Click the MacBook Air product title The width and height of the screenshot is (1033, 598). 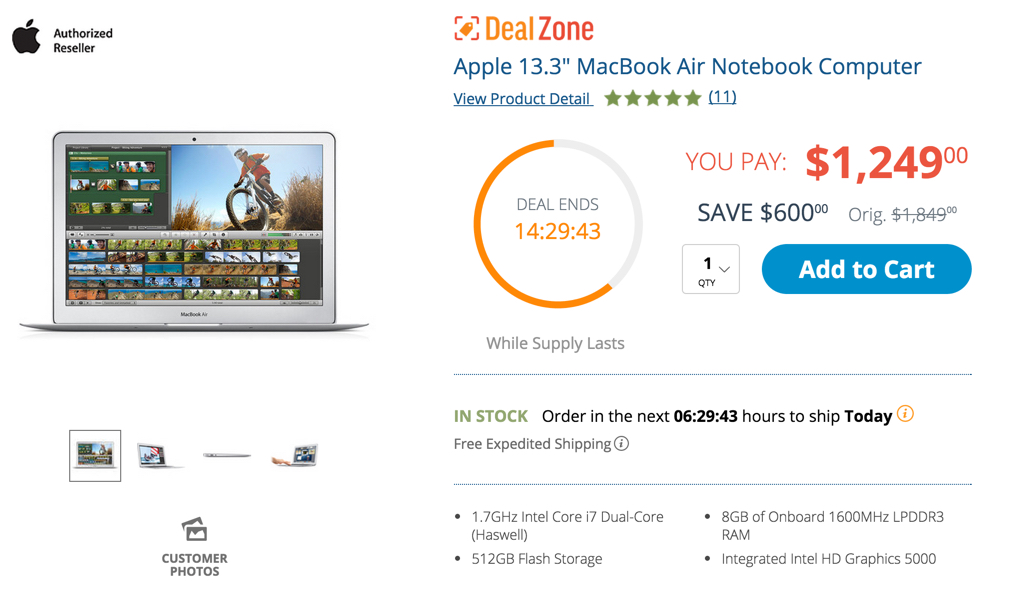(x=687, y=67)
